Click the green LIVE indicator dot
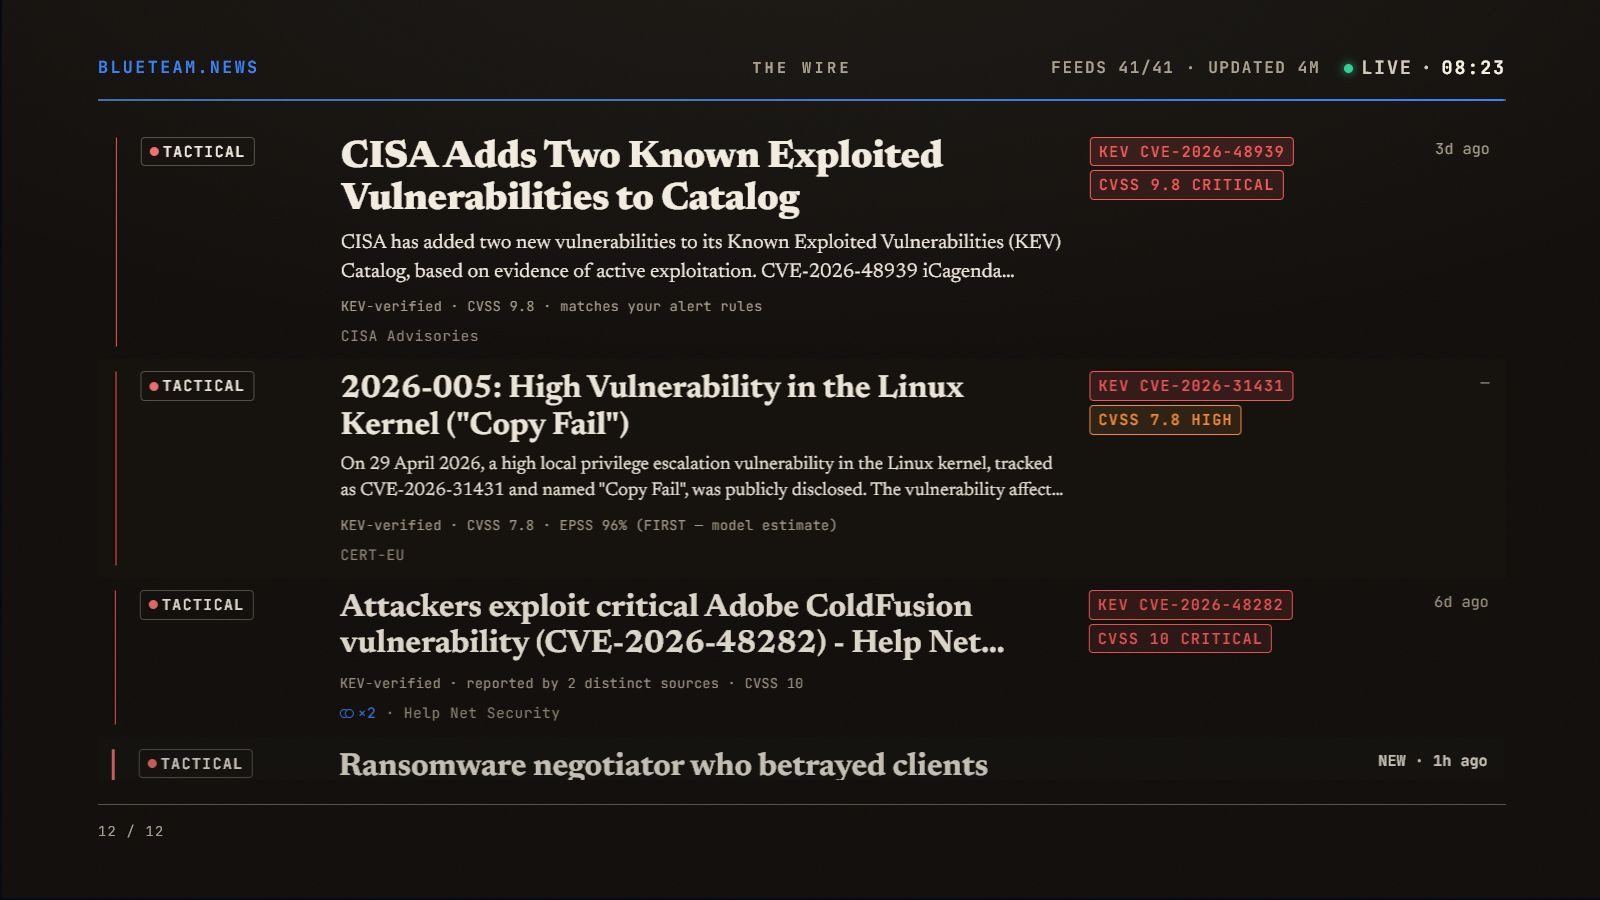The image size is (1600, 900). (x=1348, y=68)
